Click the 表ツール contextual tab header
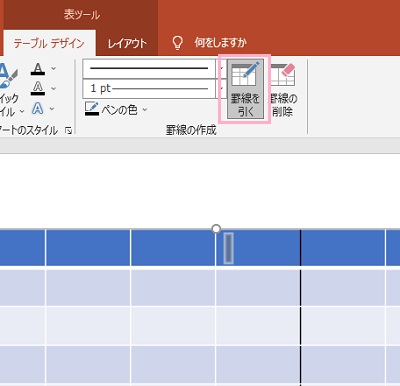400x386 pixels. pos(82,15)
